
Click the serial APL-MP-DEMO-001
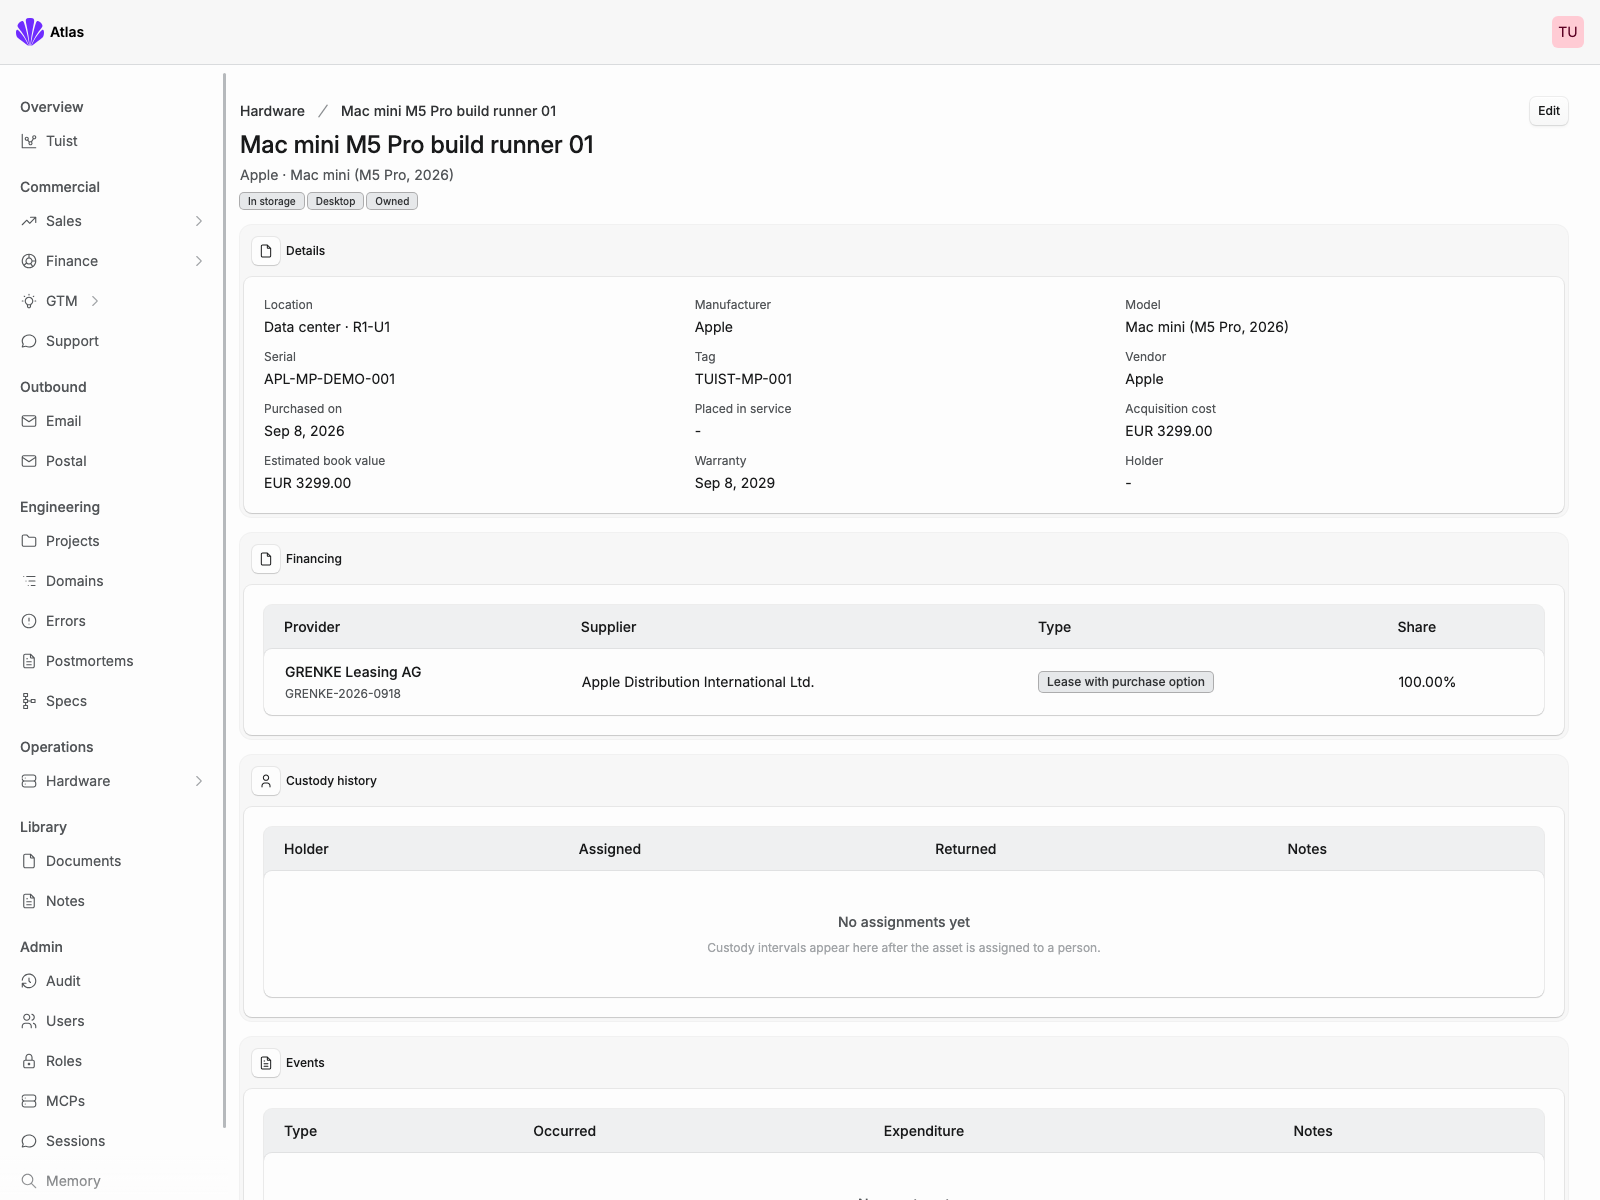330,379
